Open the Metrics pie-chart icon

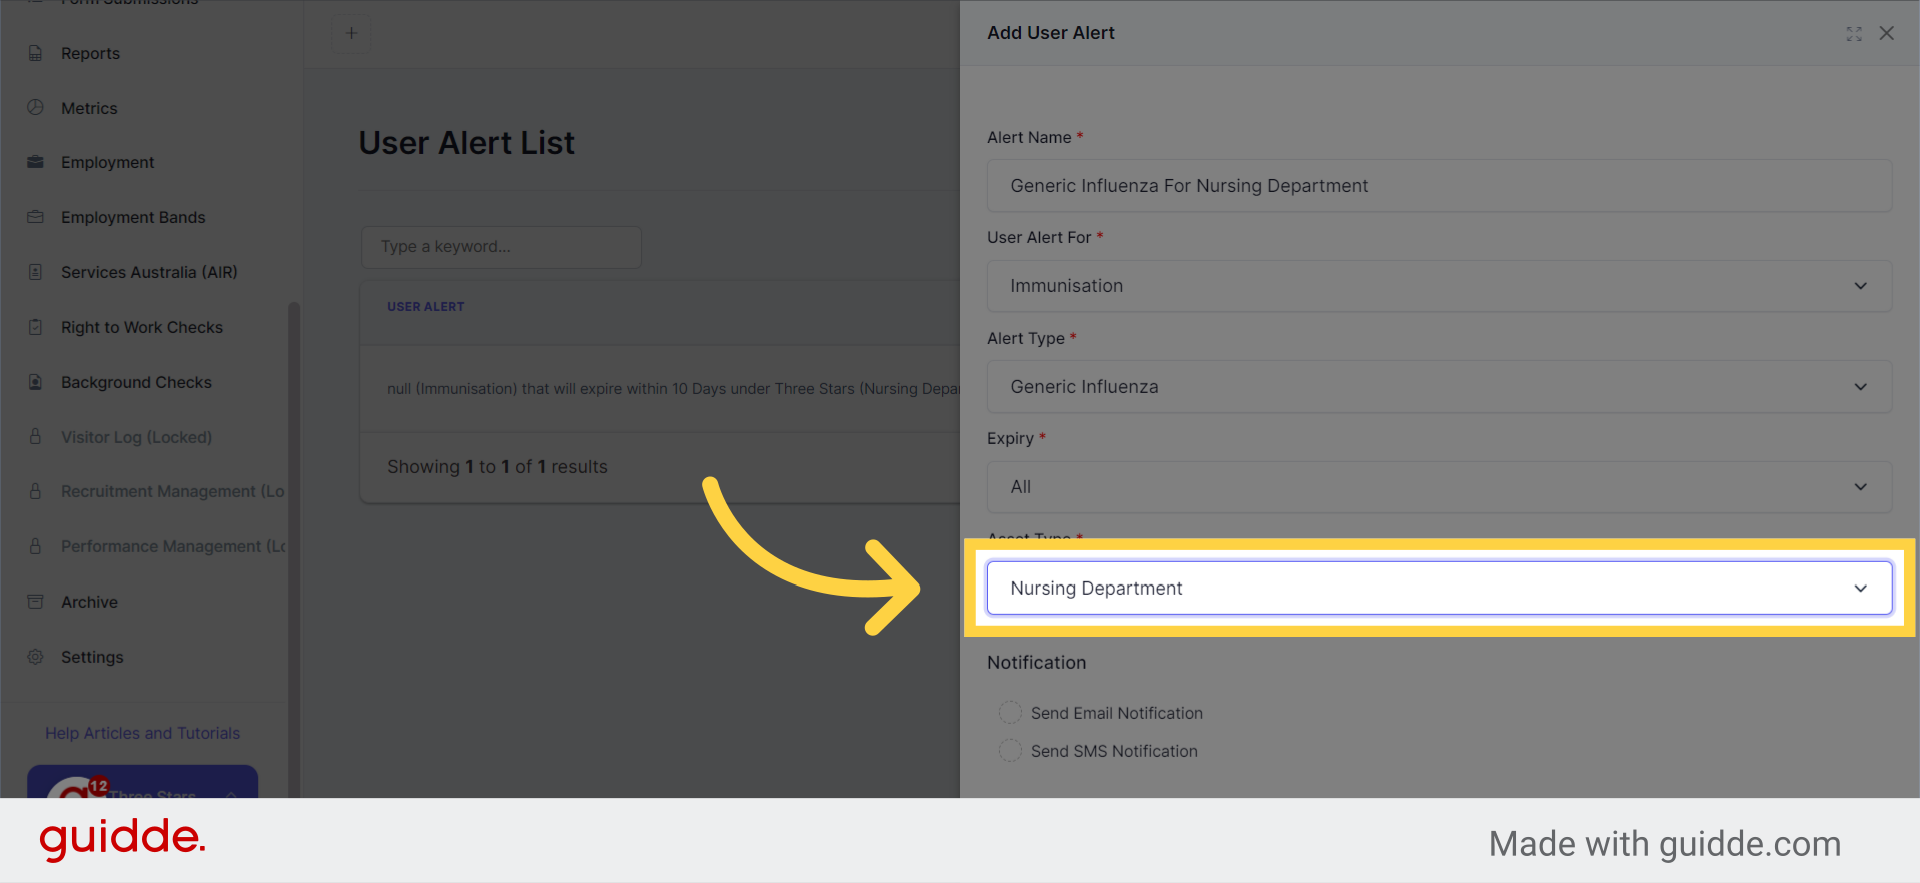pyautogui.click(x=35, y=107)
